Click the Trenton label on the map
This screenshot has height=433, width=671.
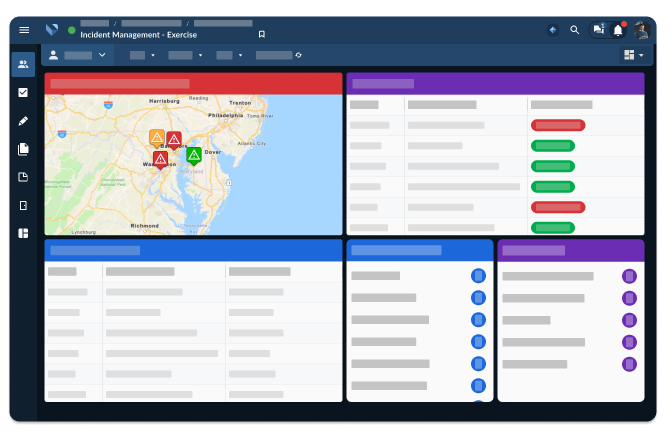tap(240, 103)
